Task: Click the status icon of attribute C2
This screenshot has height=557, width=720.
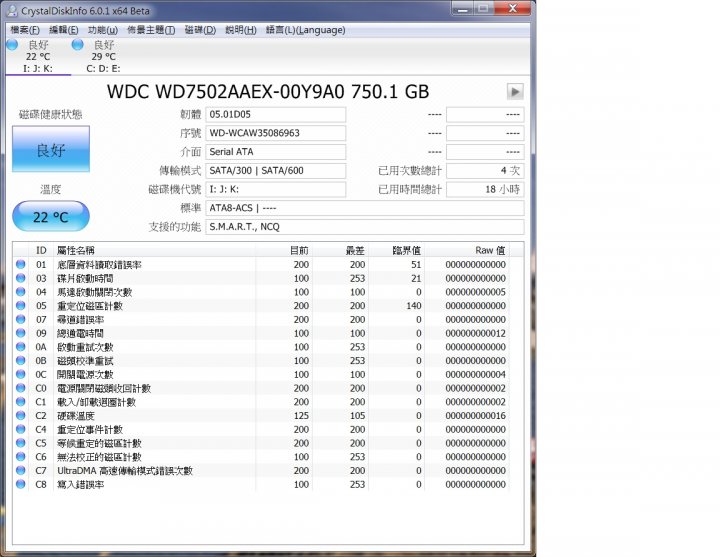Action: click(21, 416)
